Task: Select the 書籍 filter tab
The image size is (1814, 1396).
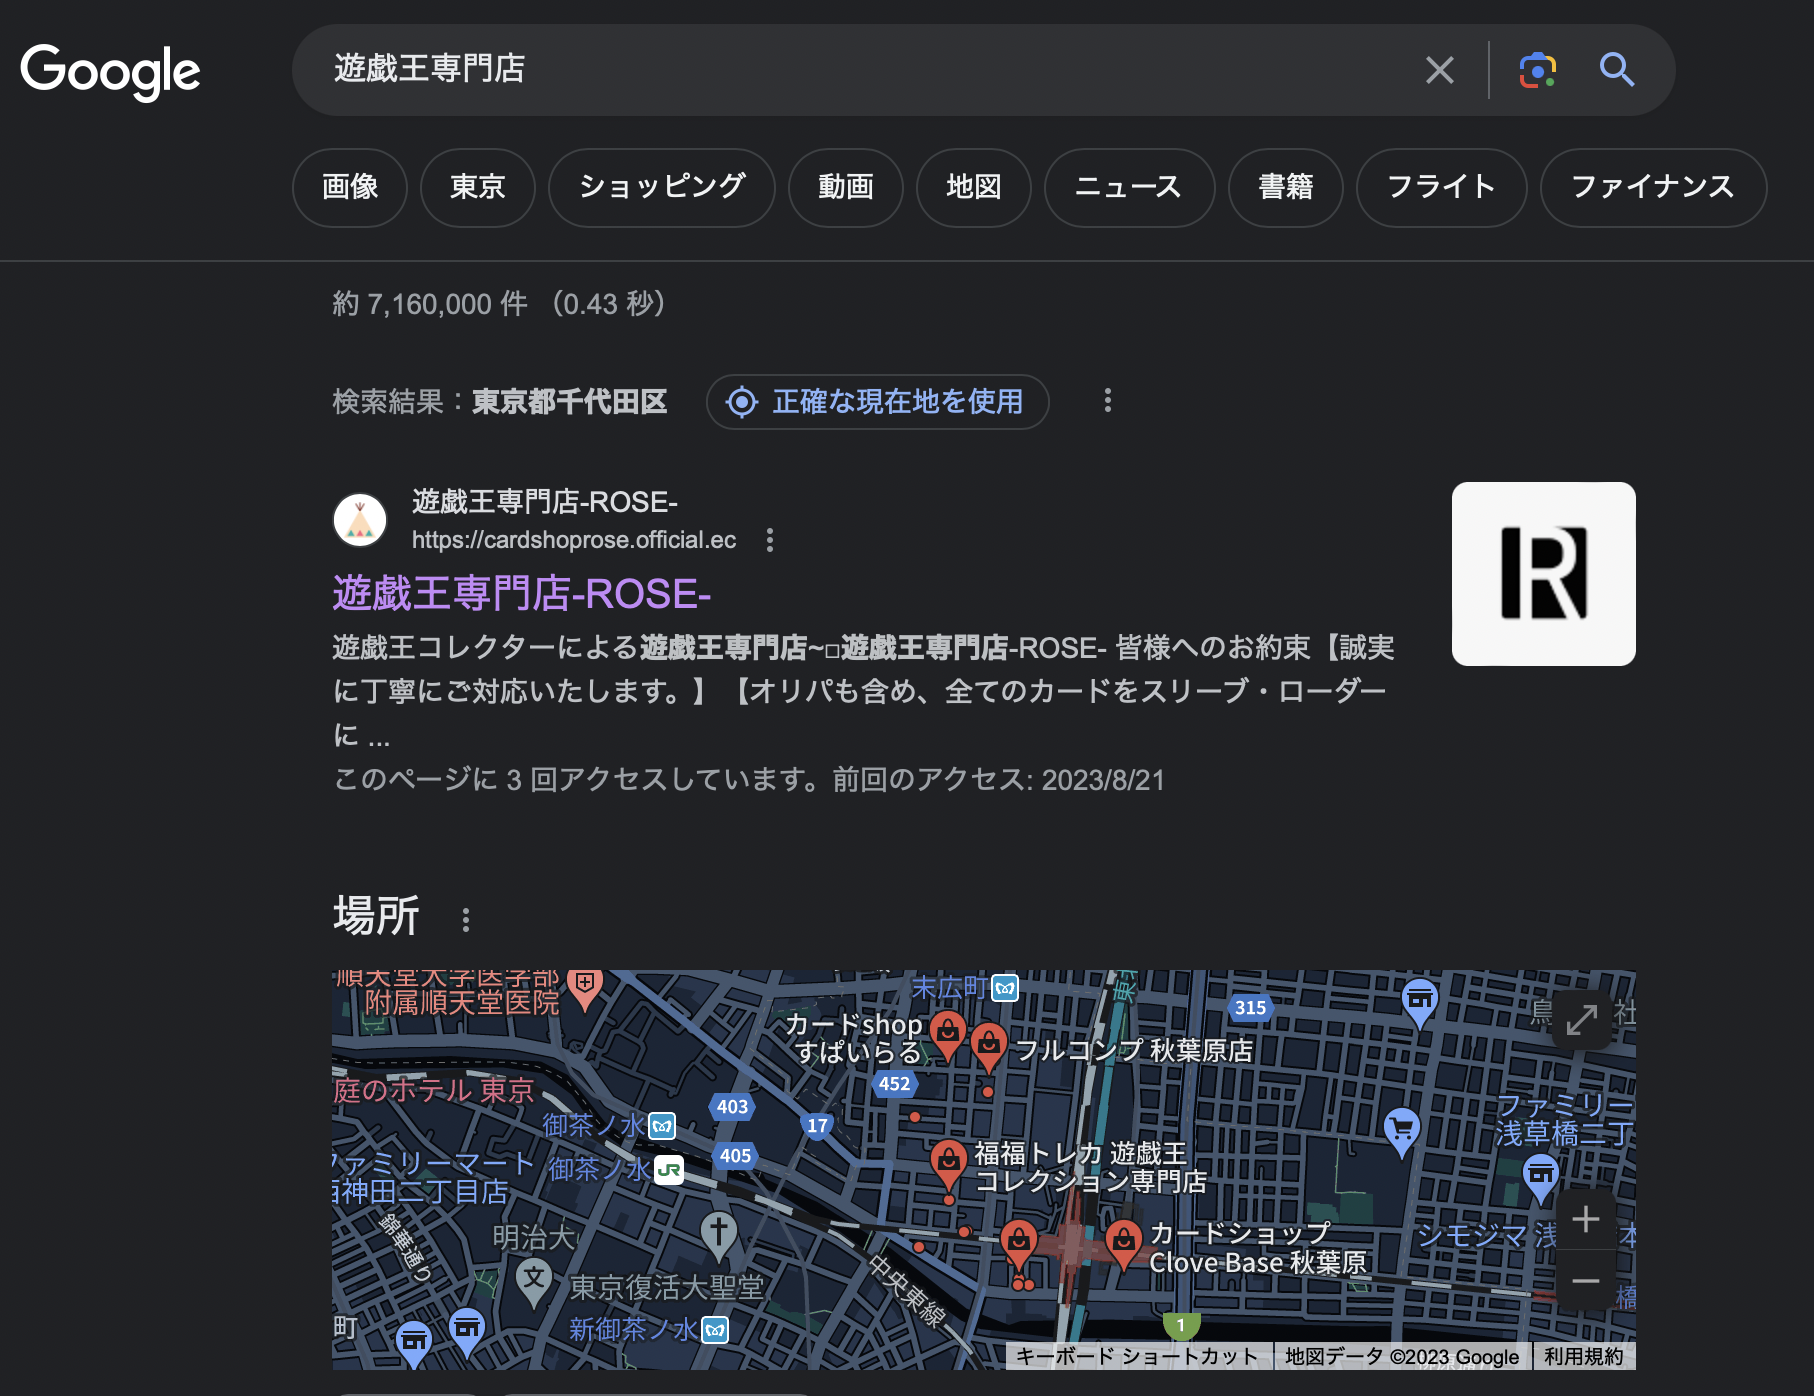Action: point(1286,187)
